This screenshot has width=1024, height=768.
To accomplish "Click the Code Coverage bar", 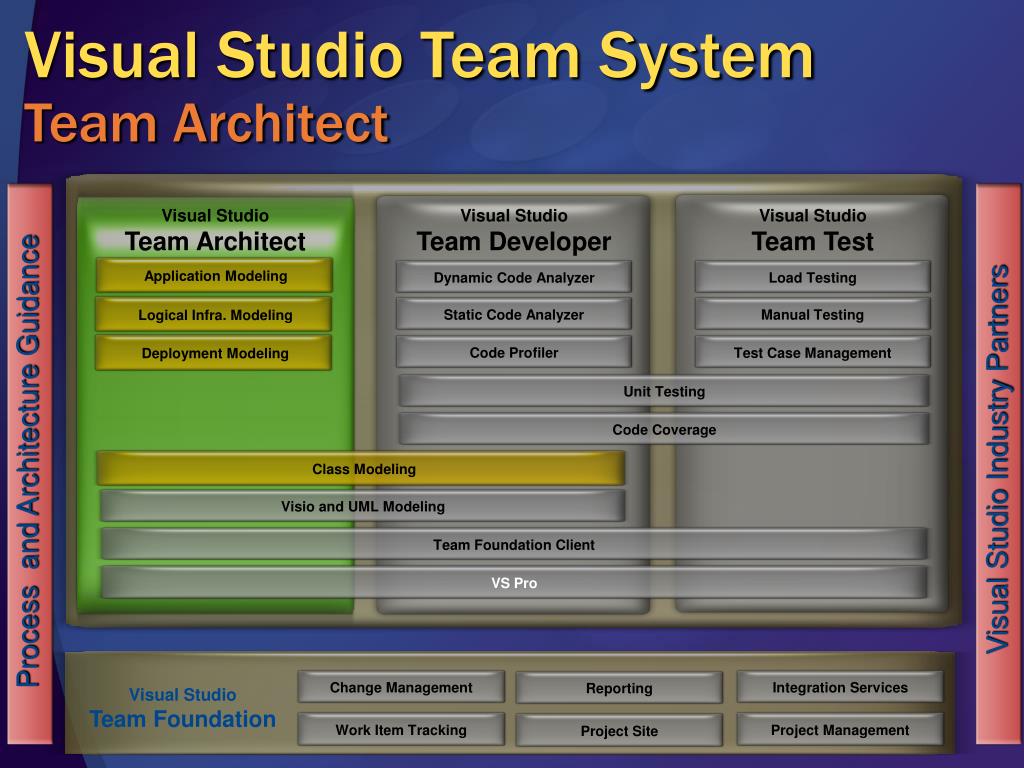I will [x=664, y=429].
